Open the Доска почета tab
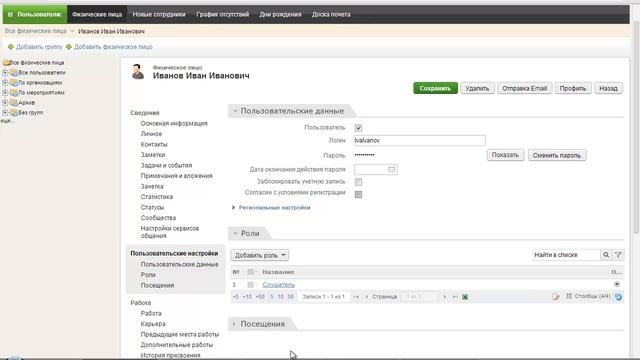This screenshot has height=360, width=640. (x=331, y=14)
